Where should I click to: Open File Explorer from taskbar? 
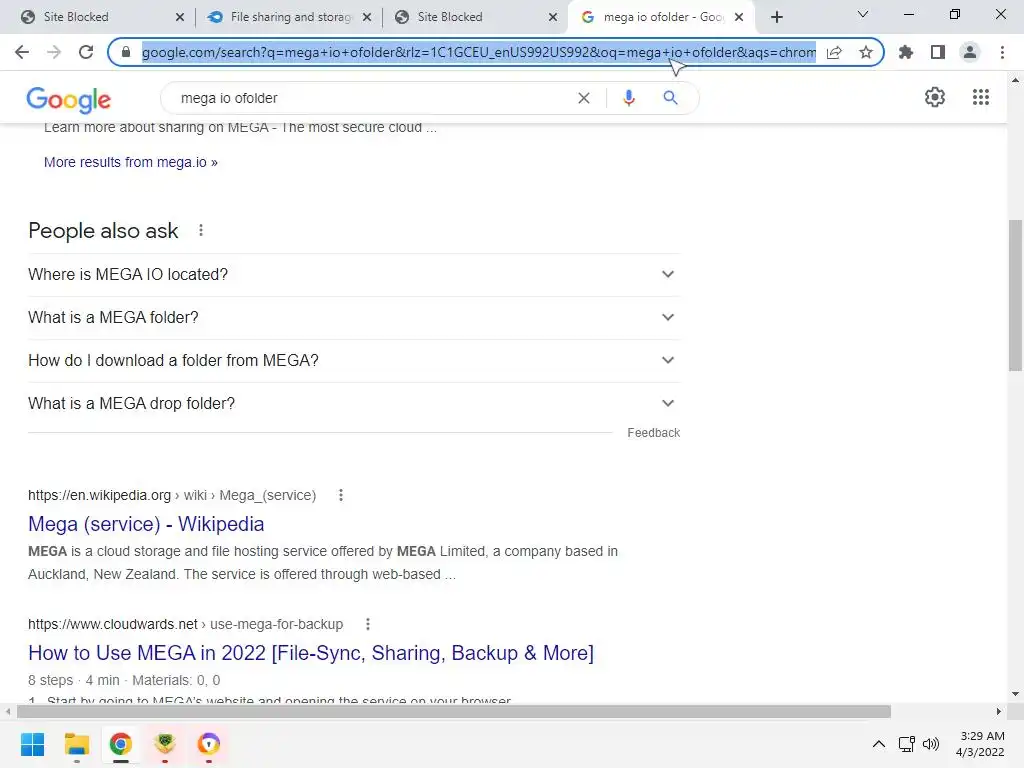pyautogui.click(x=76, y=744)
